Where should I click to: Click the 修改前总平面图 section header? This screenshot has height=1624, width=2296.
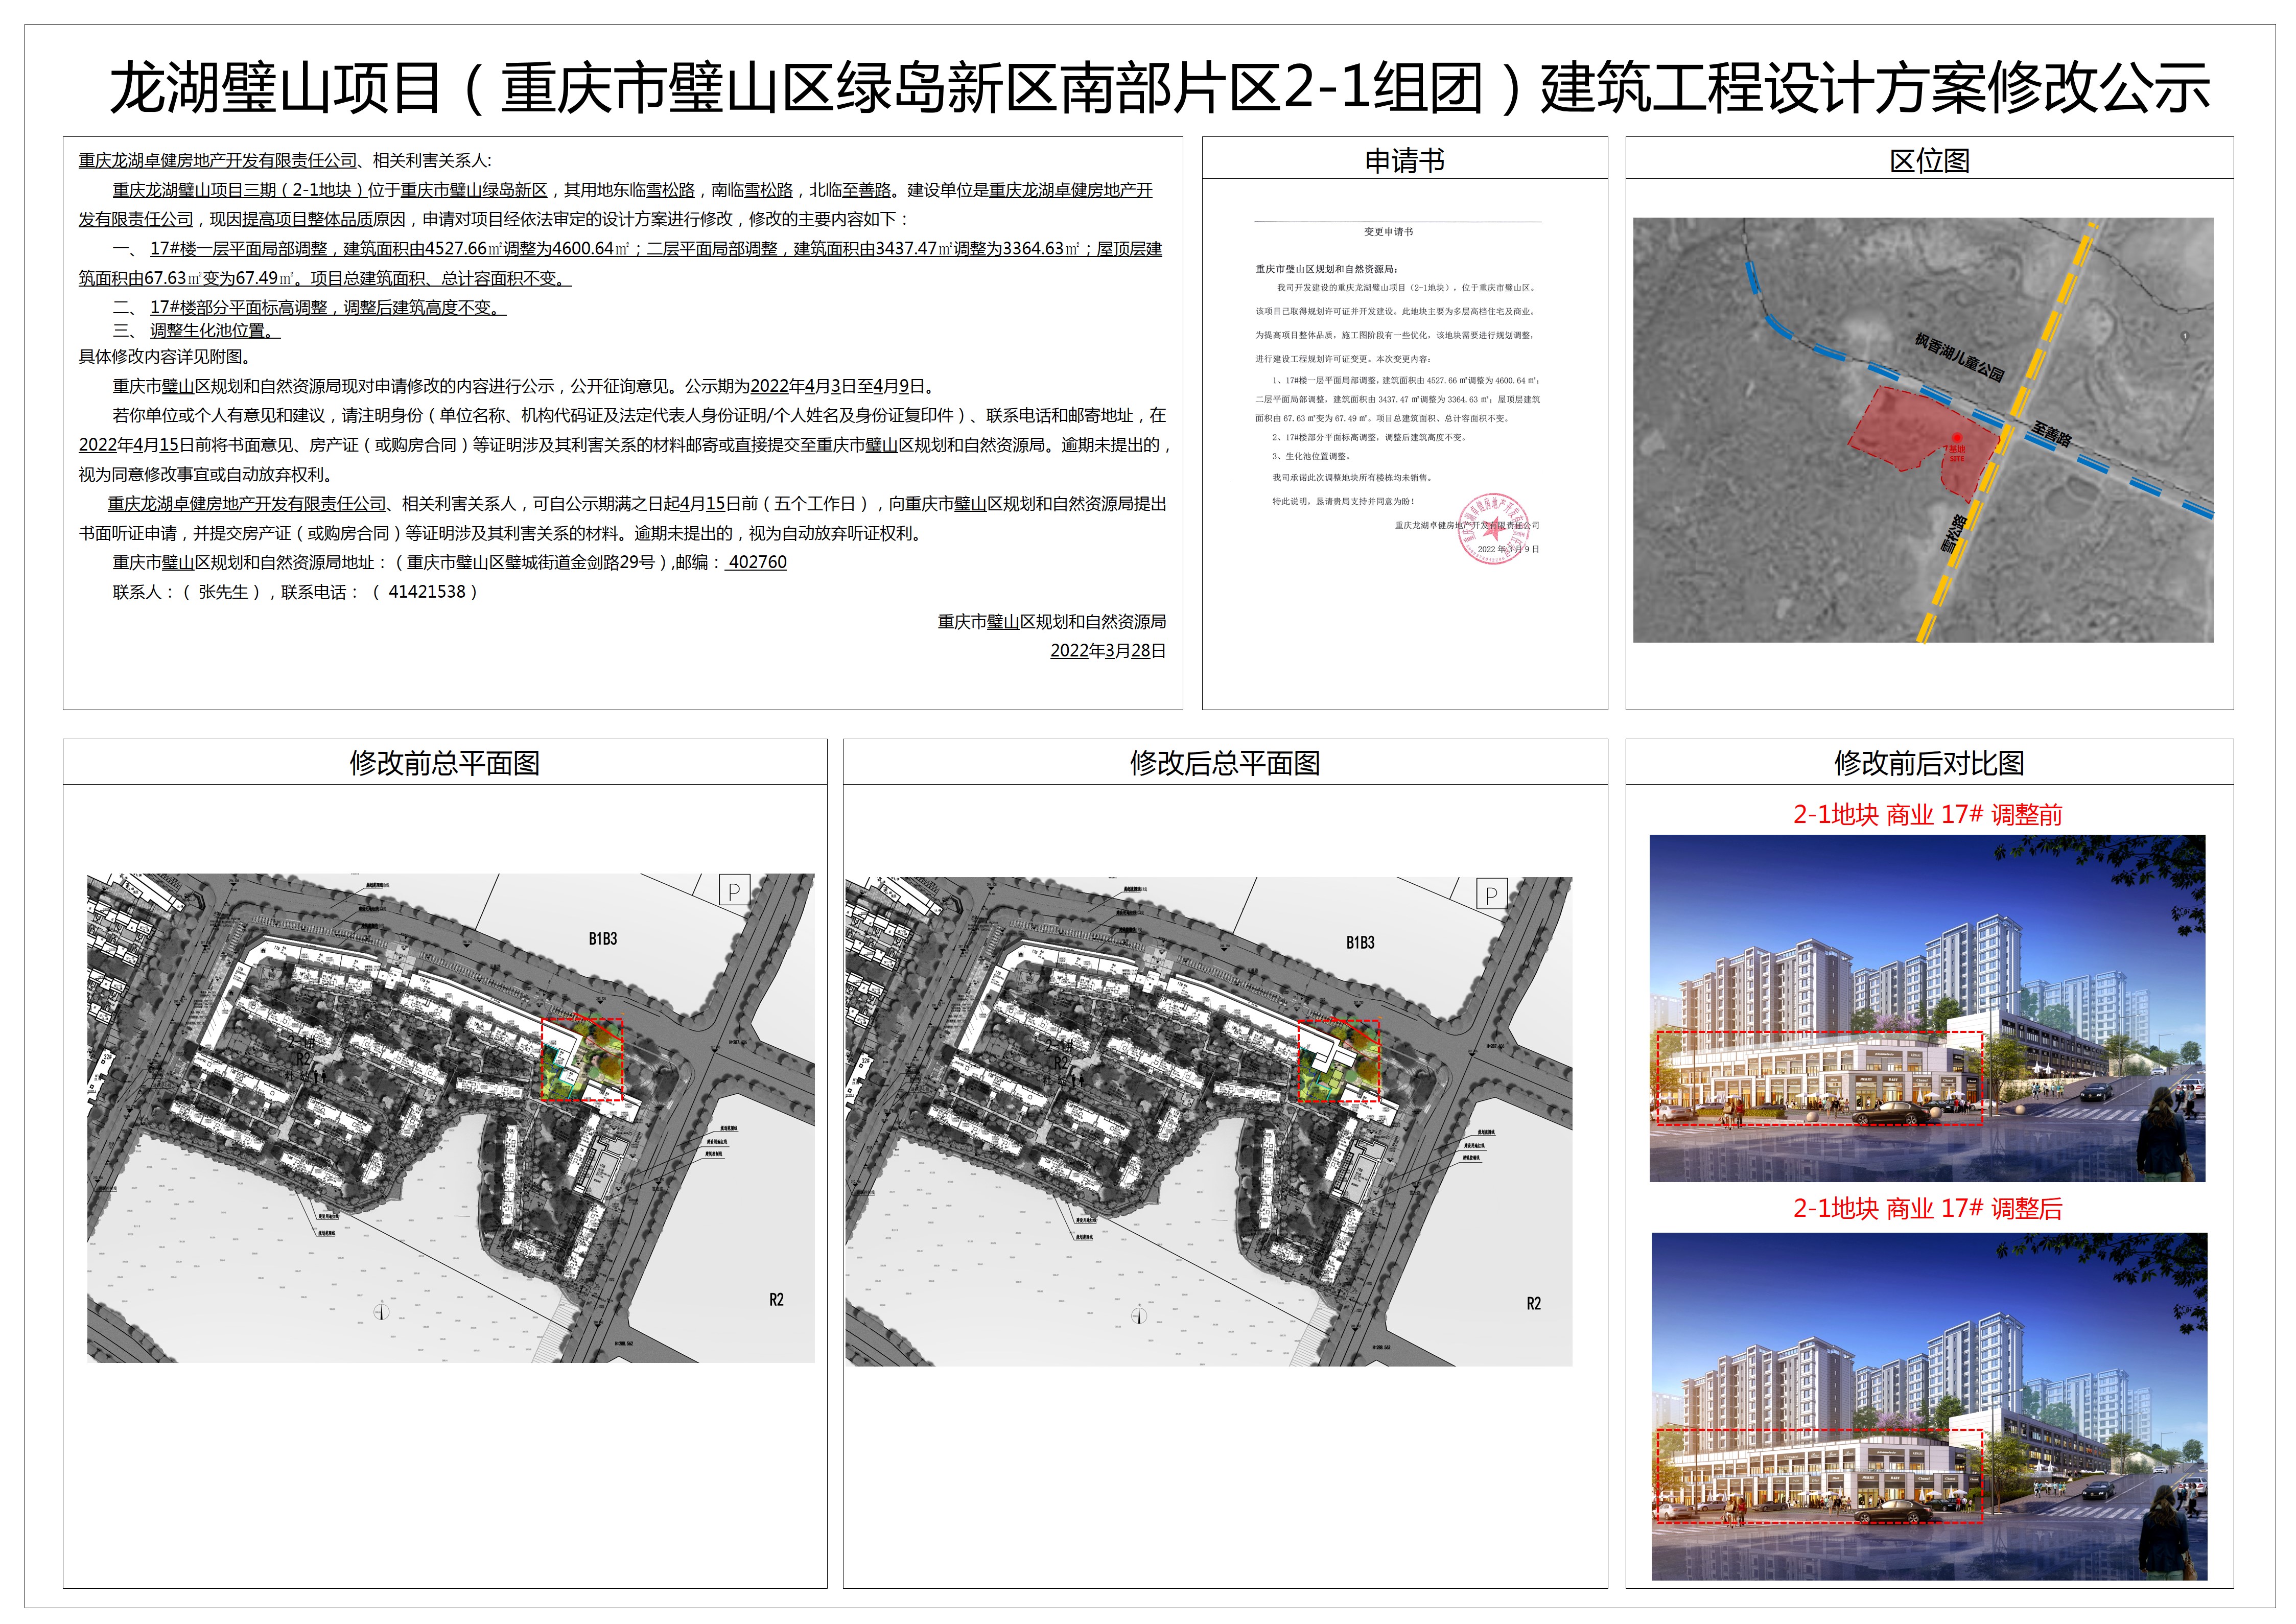(x=444, y=763)
